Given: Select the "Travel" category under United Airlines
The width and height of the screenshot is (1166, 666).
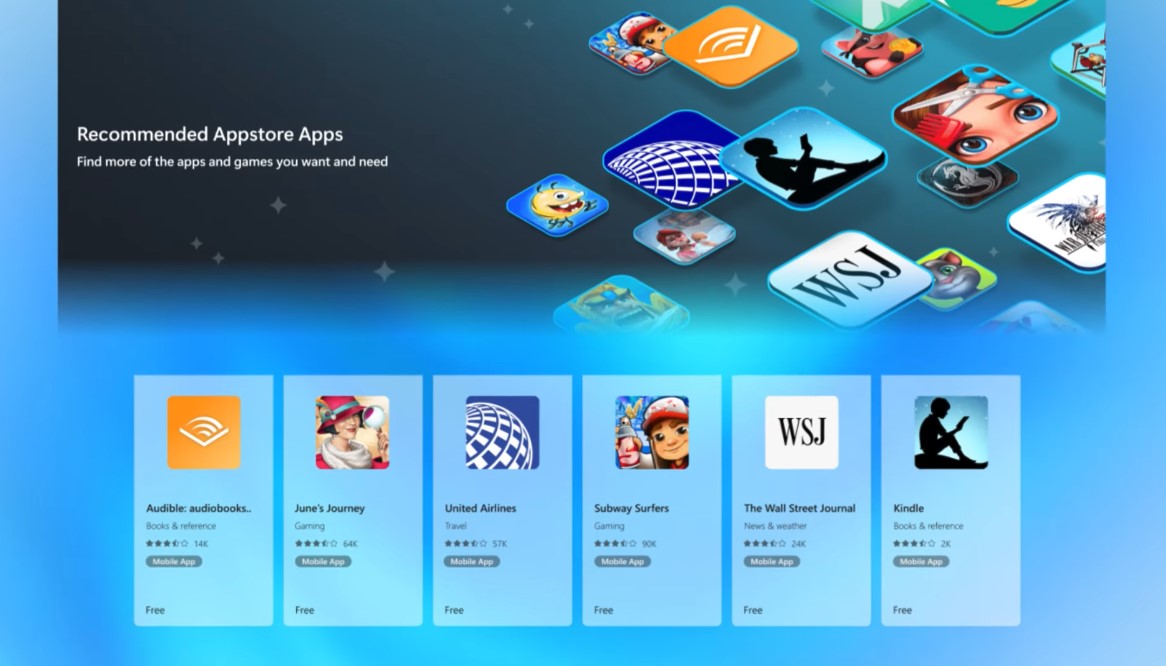Looking at the screenshot, I should click(x=456, y=526).
